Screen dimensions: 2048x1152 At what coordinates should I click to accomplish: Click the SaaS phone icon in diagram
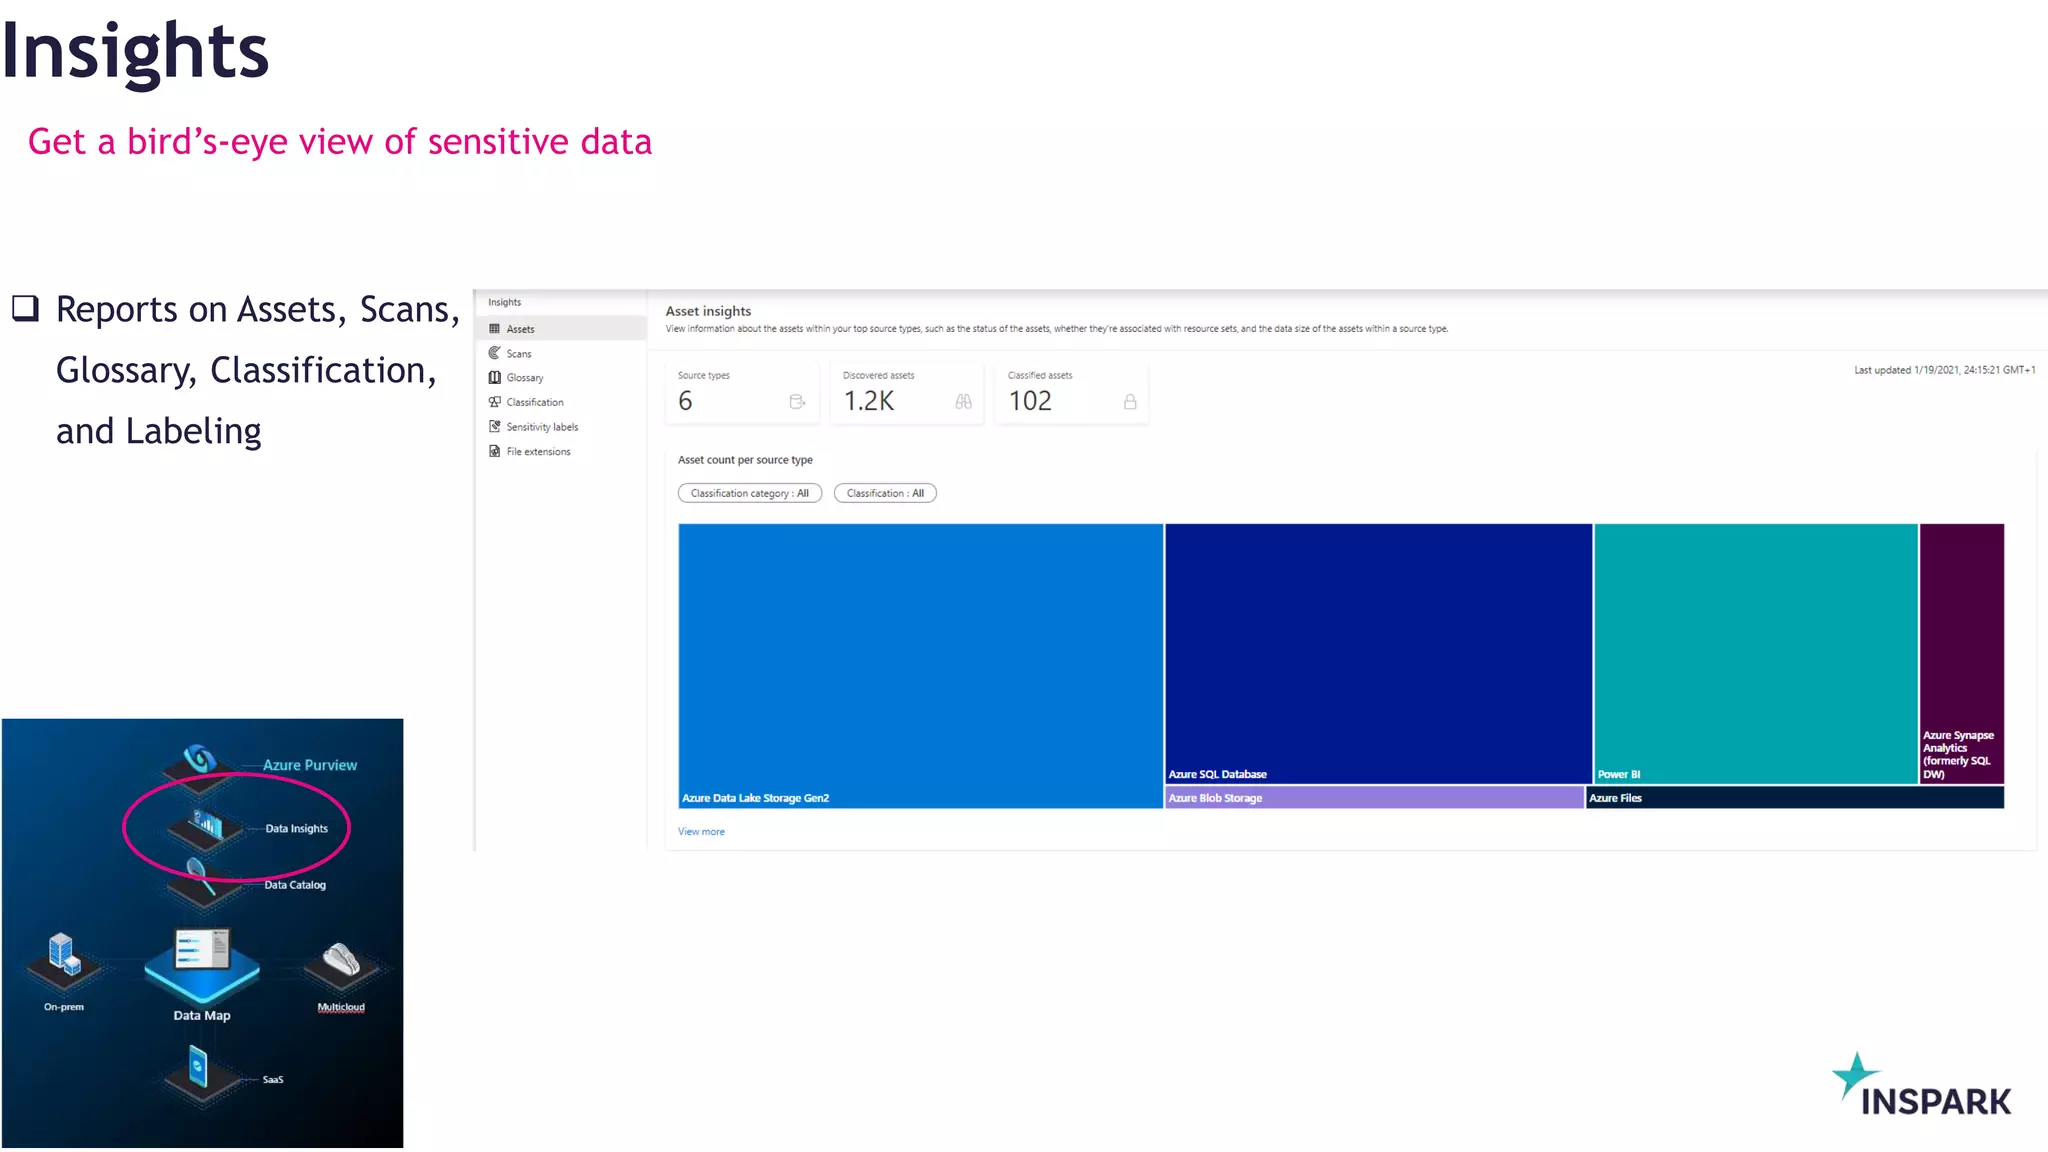(198, 1067)
